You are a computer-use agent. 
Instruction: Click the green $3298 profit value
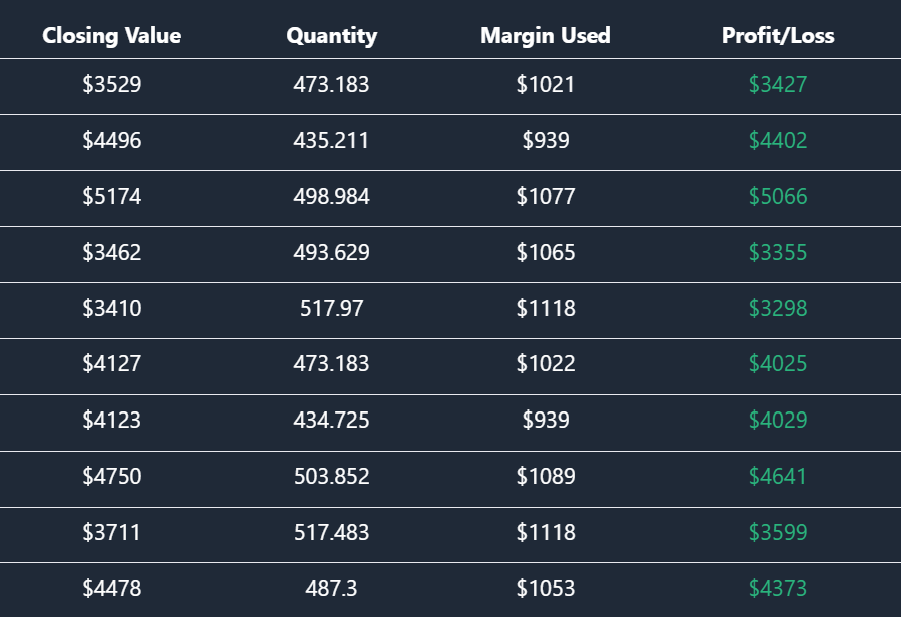tap(778, 309)
